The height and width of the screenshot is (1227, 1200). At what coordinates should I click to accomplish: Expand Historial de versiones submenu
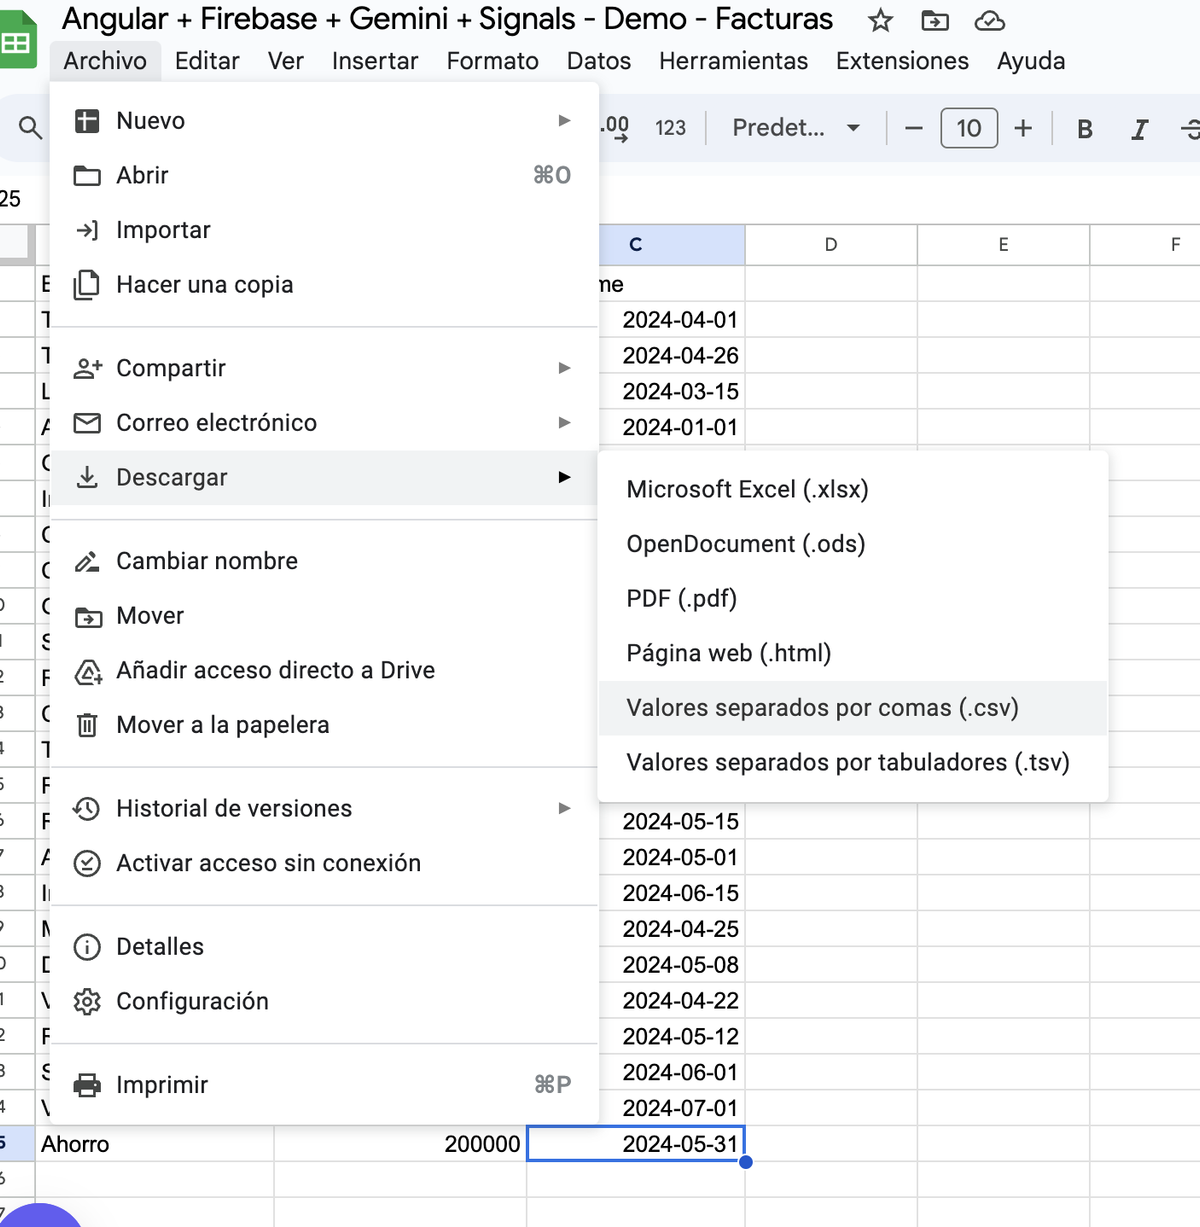pyautogui.click(x=324, y=808)
